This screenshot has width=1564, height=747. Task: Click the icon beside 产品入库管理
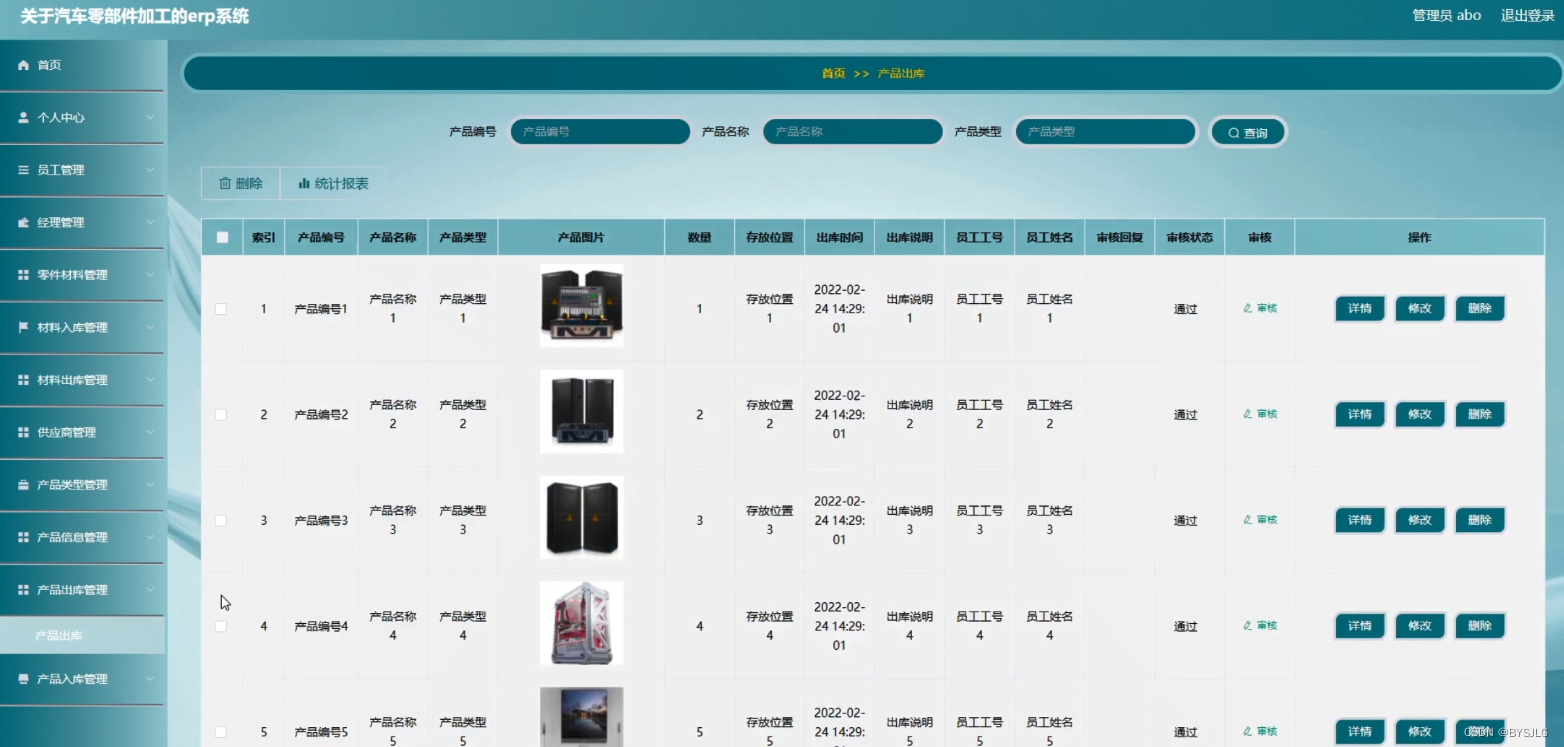tap(24, 679)
